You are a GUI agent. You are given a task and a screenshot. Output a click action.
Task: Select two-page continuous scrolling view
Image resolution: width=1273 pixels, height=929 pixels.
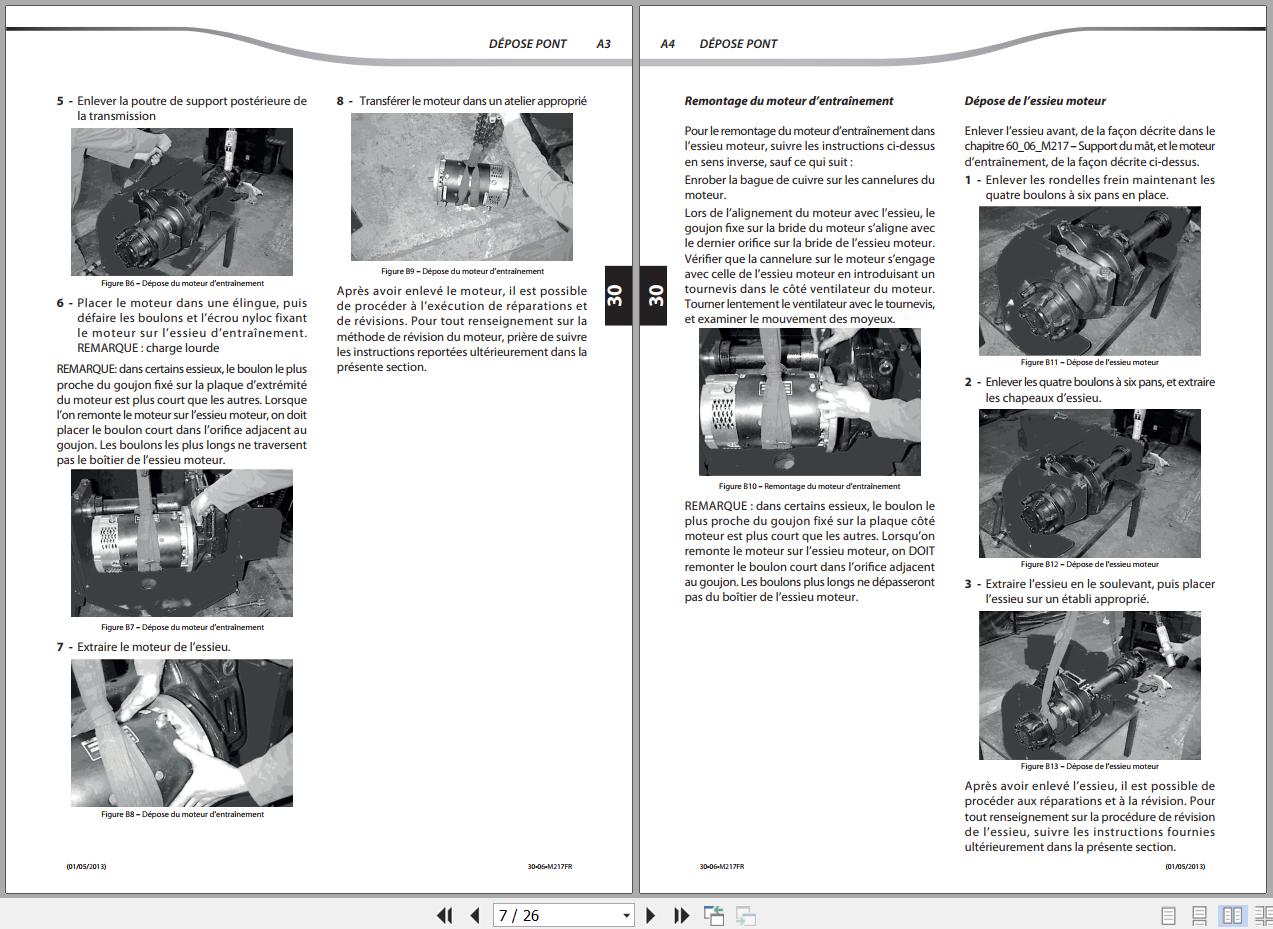(x=1263, y=915)
